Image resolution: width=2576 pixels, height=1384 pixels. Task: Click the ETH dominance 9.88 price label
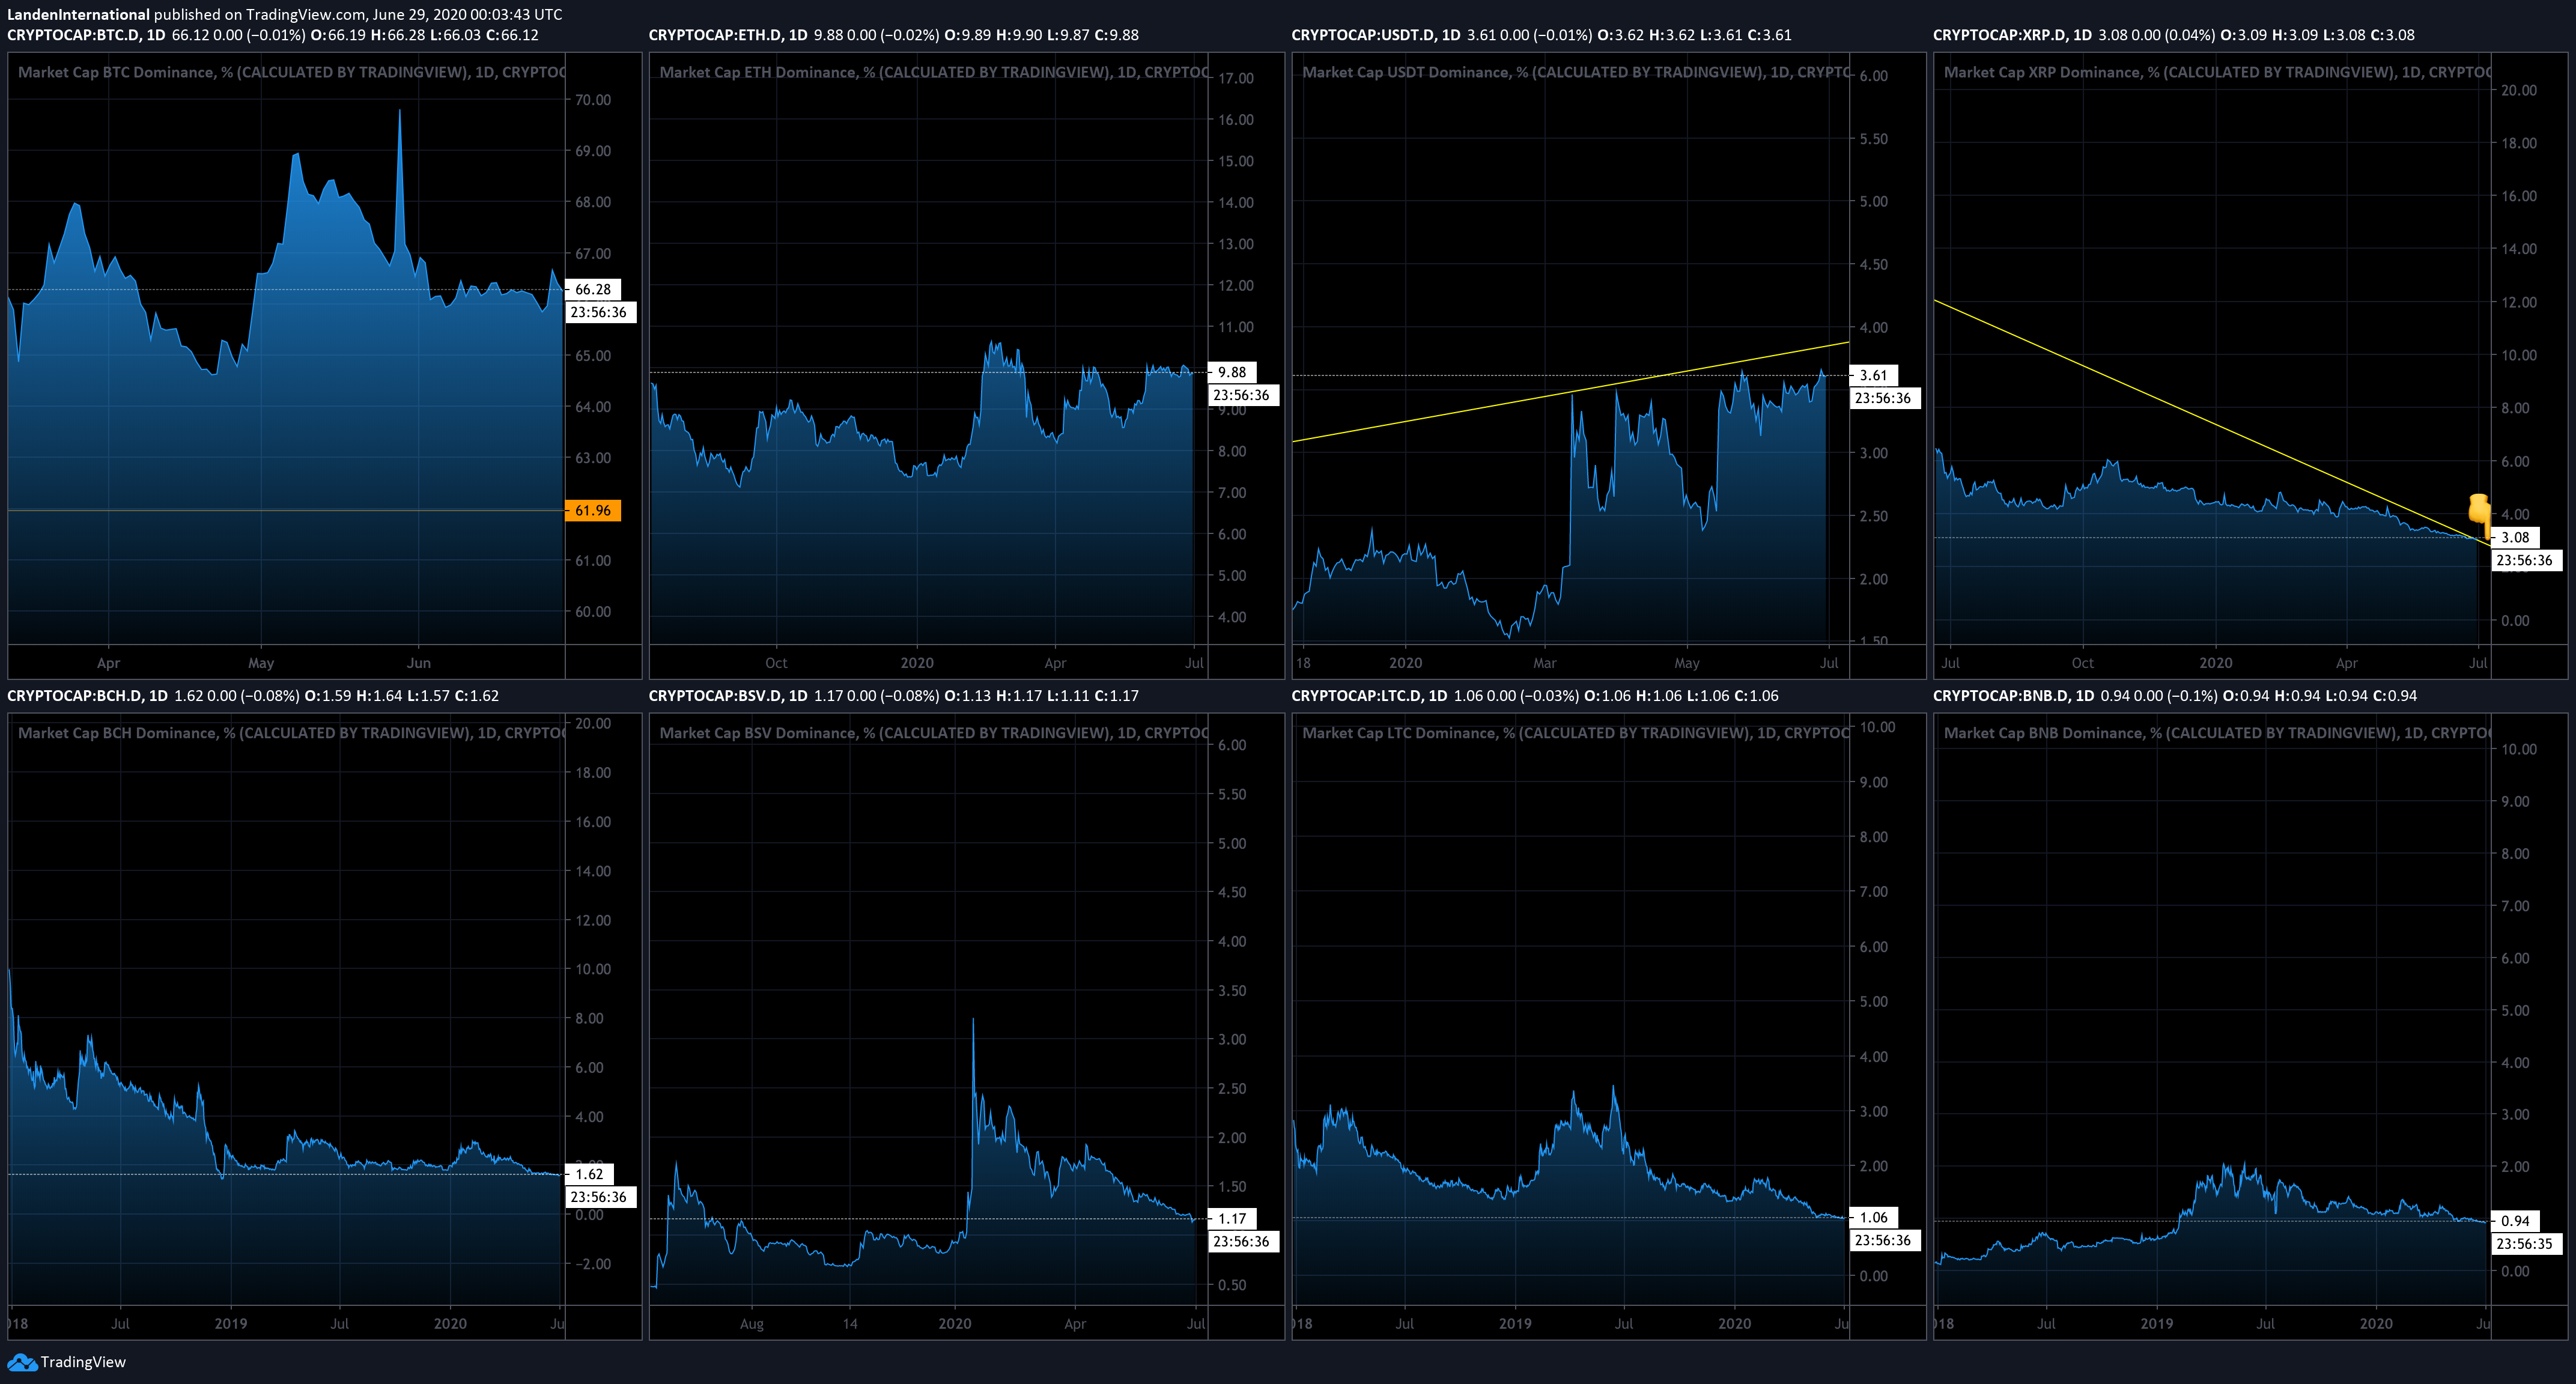click(1232, 372)
